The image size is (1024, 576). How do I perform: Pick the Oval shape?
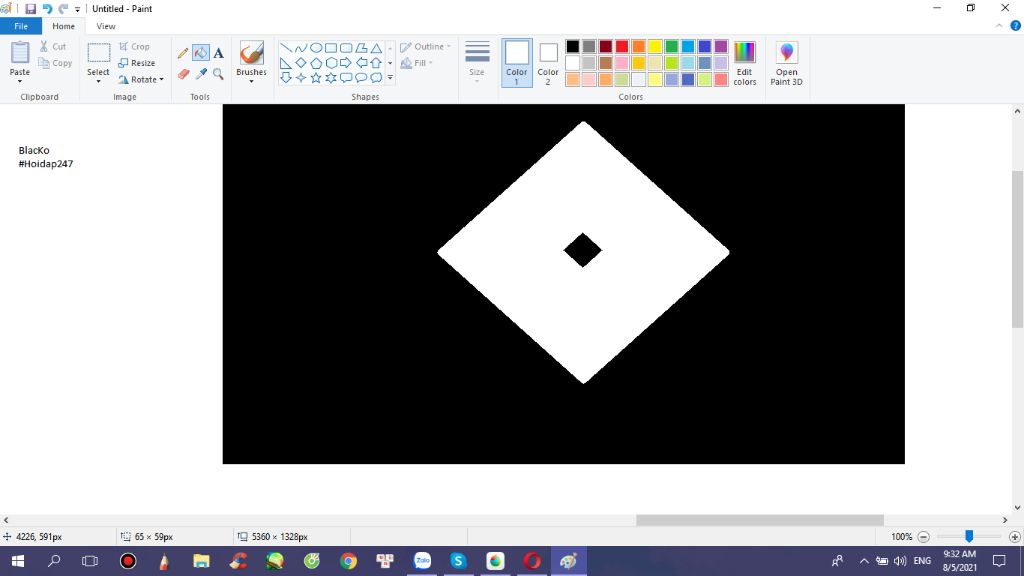coord(315,48)
